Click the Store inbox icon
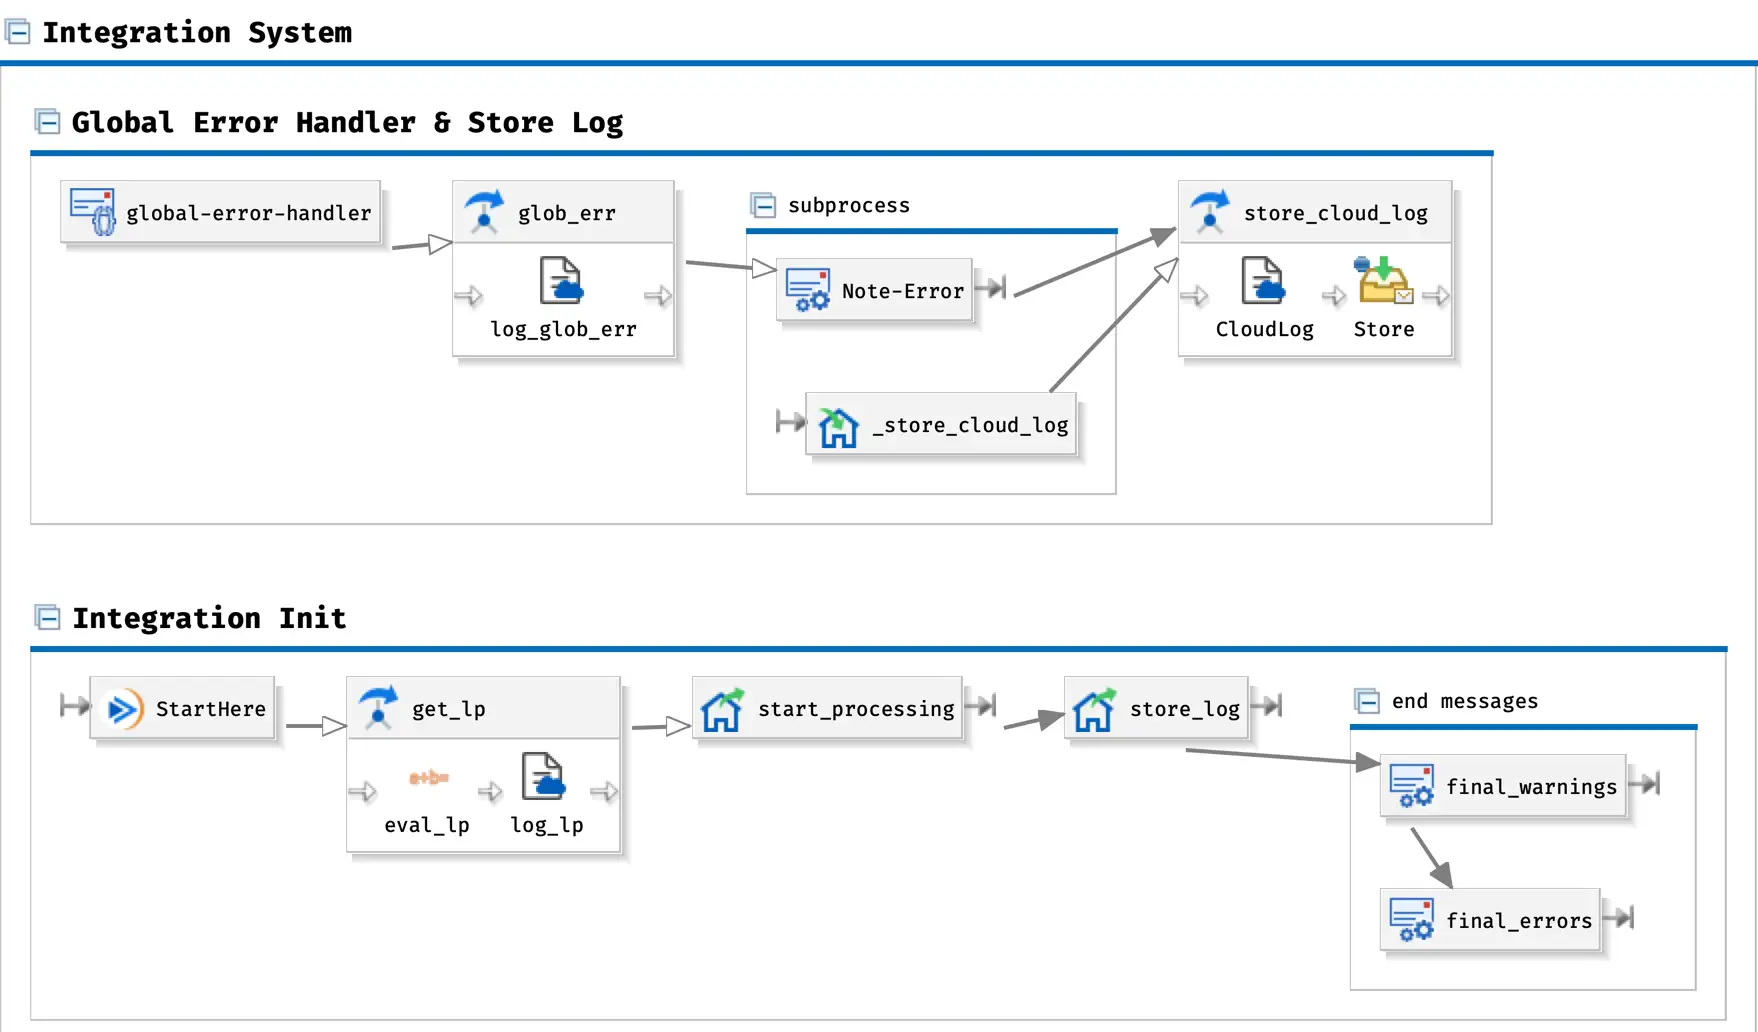This screenshot has width=1758, height=1032. coord(1383,281)
